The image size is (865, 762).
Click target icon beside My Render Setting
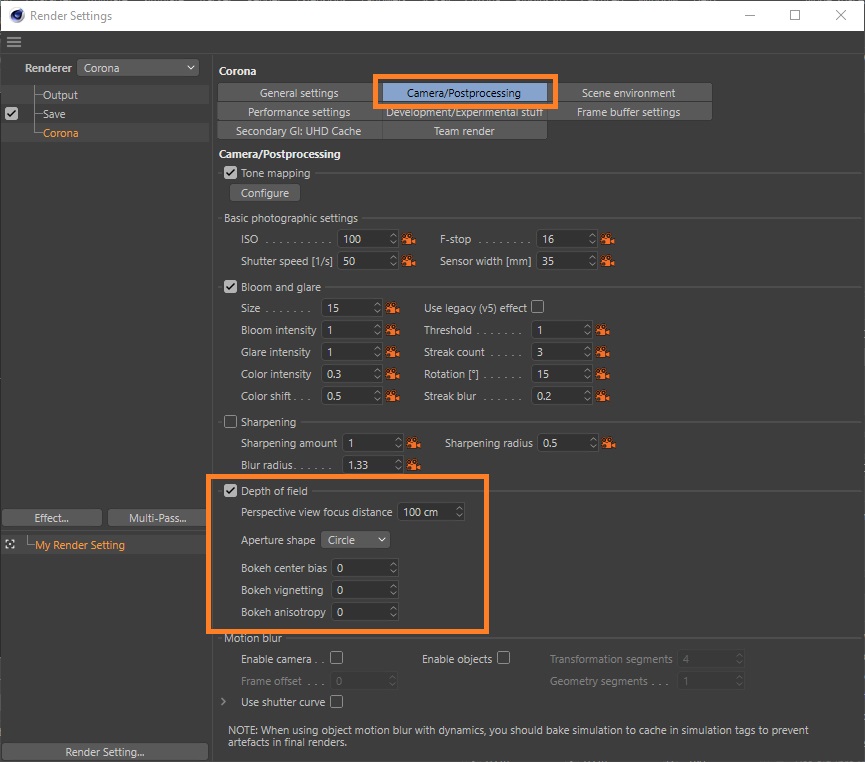coord(10,545)
